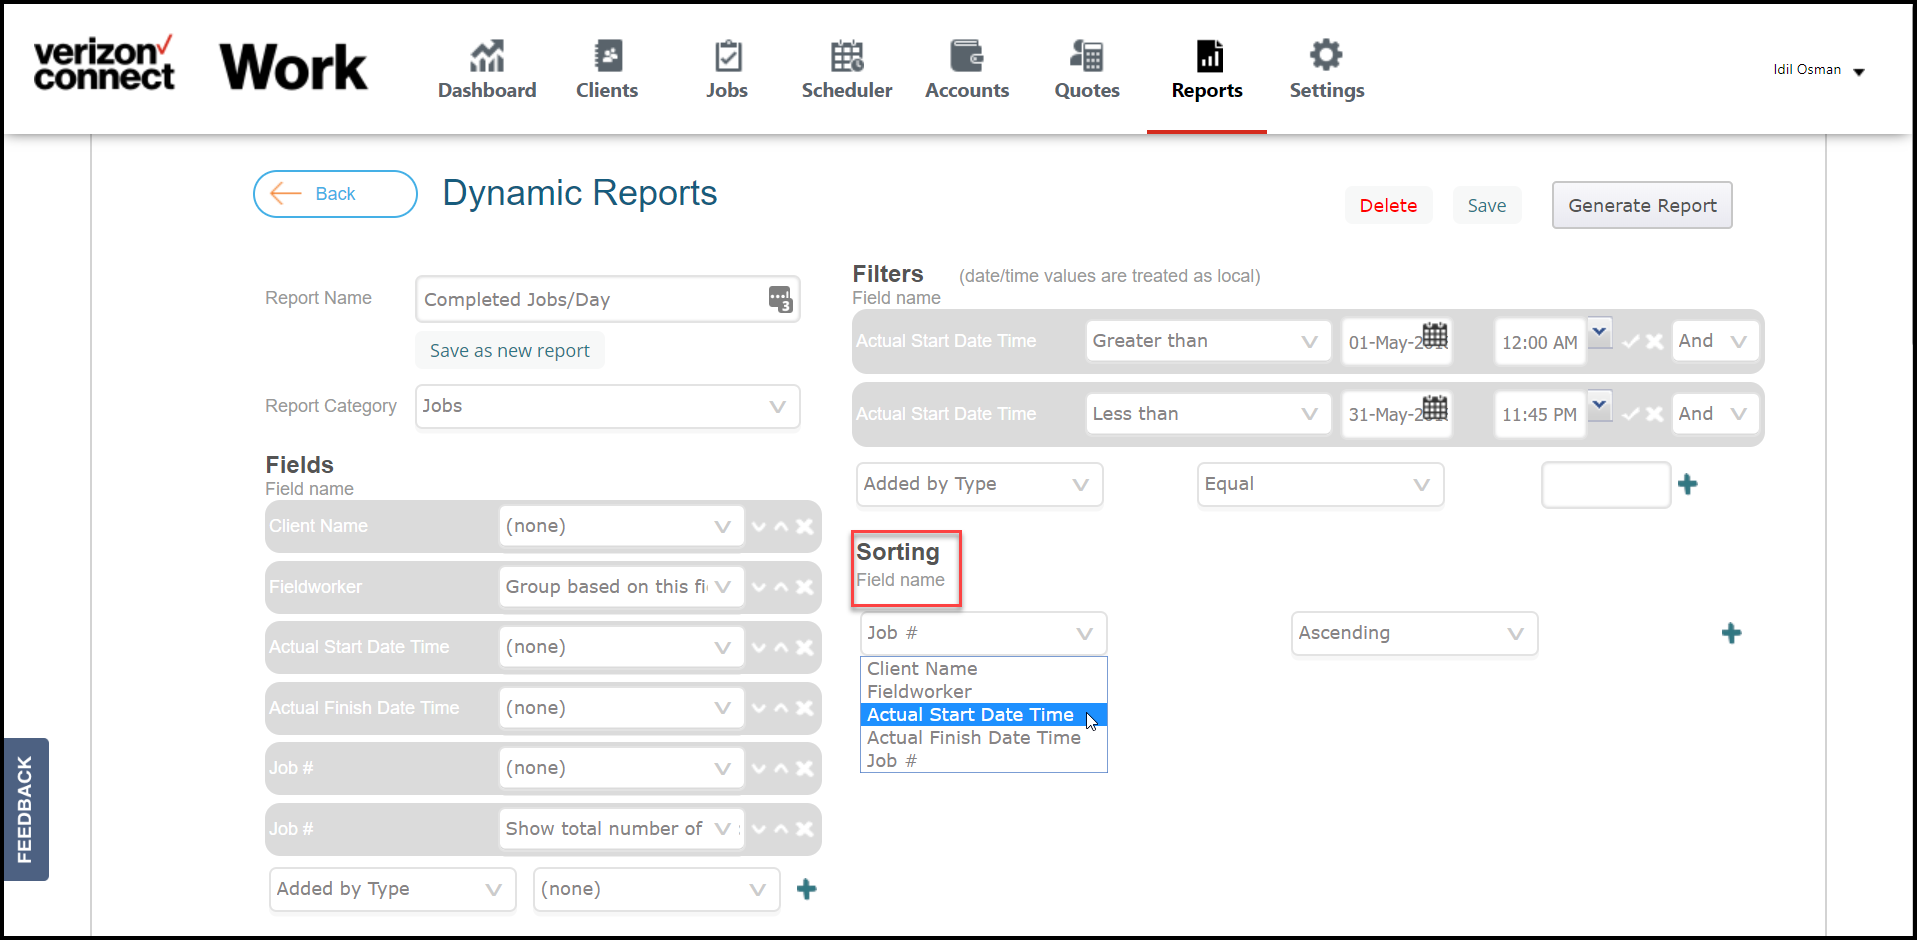Viewport: 1917px width, 940px height.
Task: Open the Report Category dropdown
Action: (607, 406)
